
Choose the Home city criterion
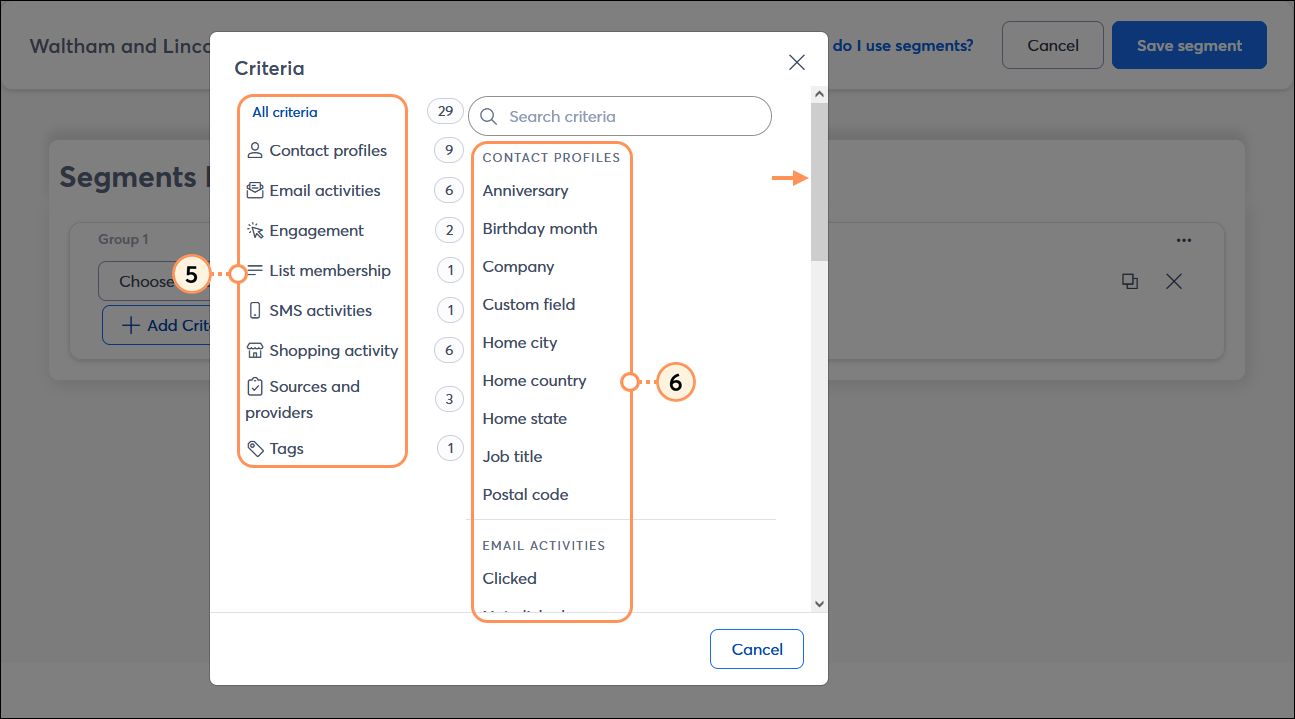[520, 342]
